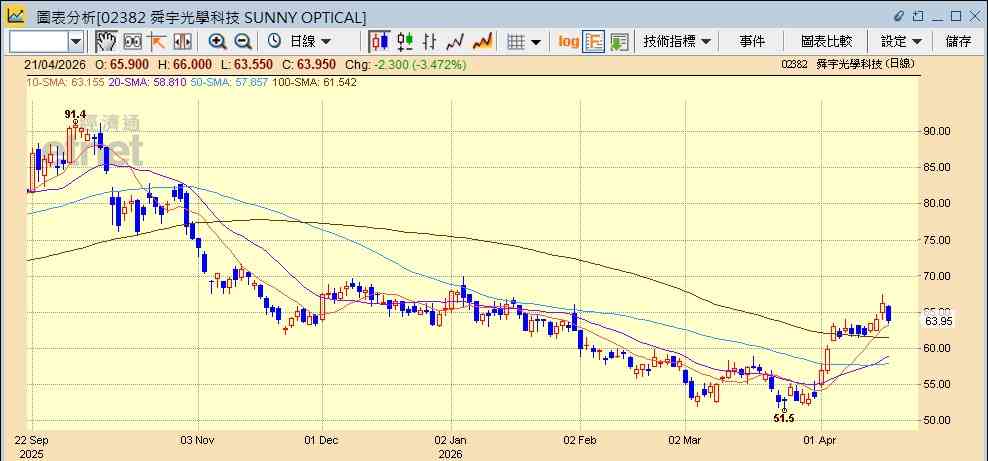Click the link chain icon in title bar

click(899, 16)
